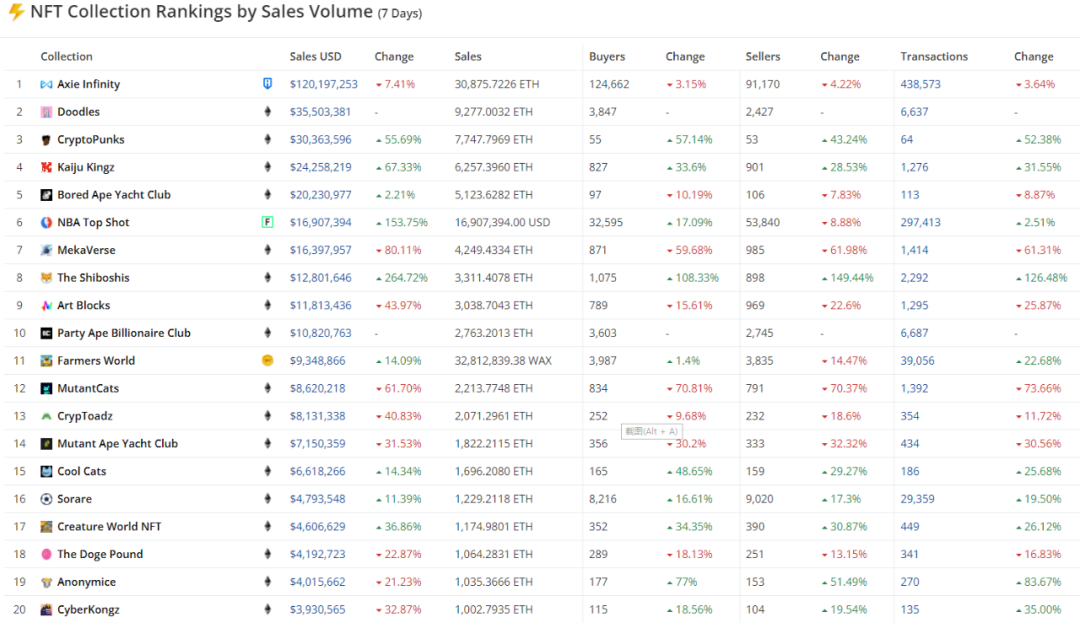Click The Doge Pound pink logo icon
1080x623 pixels.
click(x=46, y=554)
